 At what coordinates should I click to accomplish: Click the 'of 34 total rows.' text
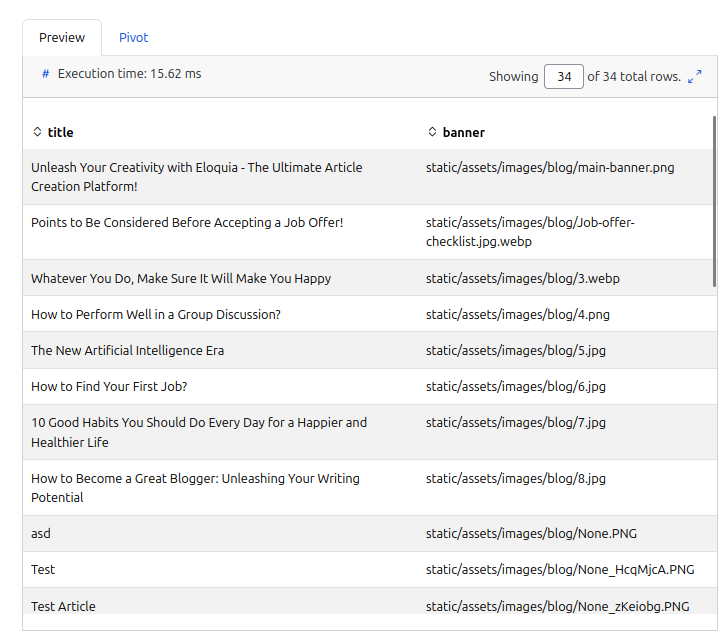pyautogui.click(x=634, y=76)
